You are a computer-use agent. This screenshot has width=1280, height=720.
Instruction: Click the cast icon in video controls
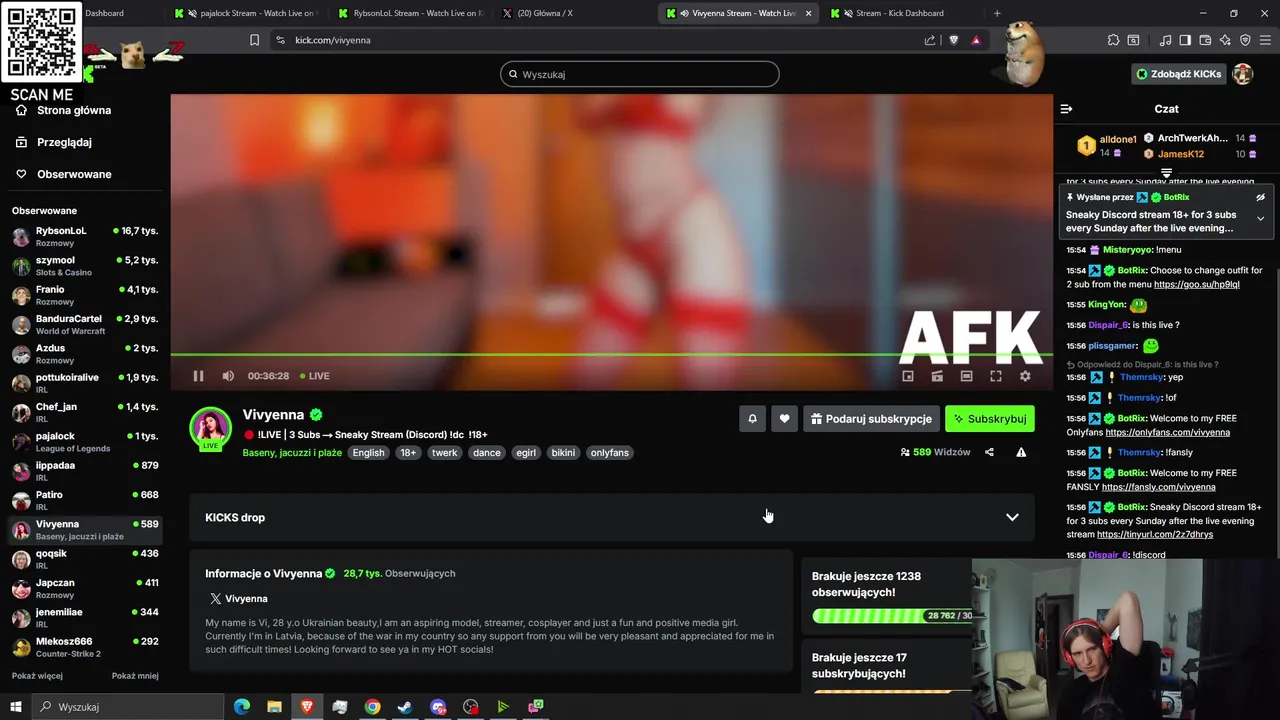click(x=937, y=376)
